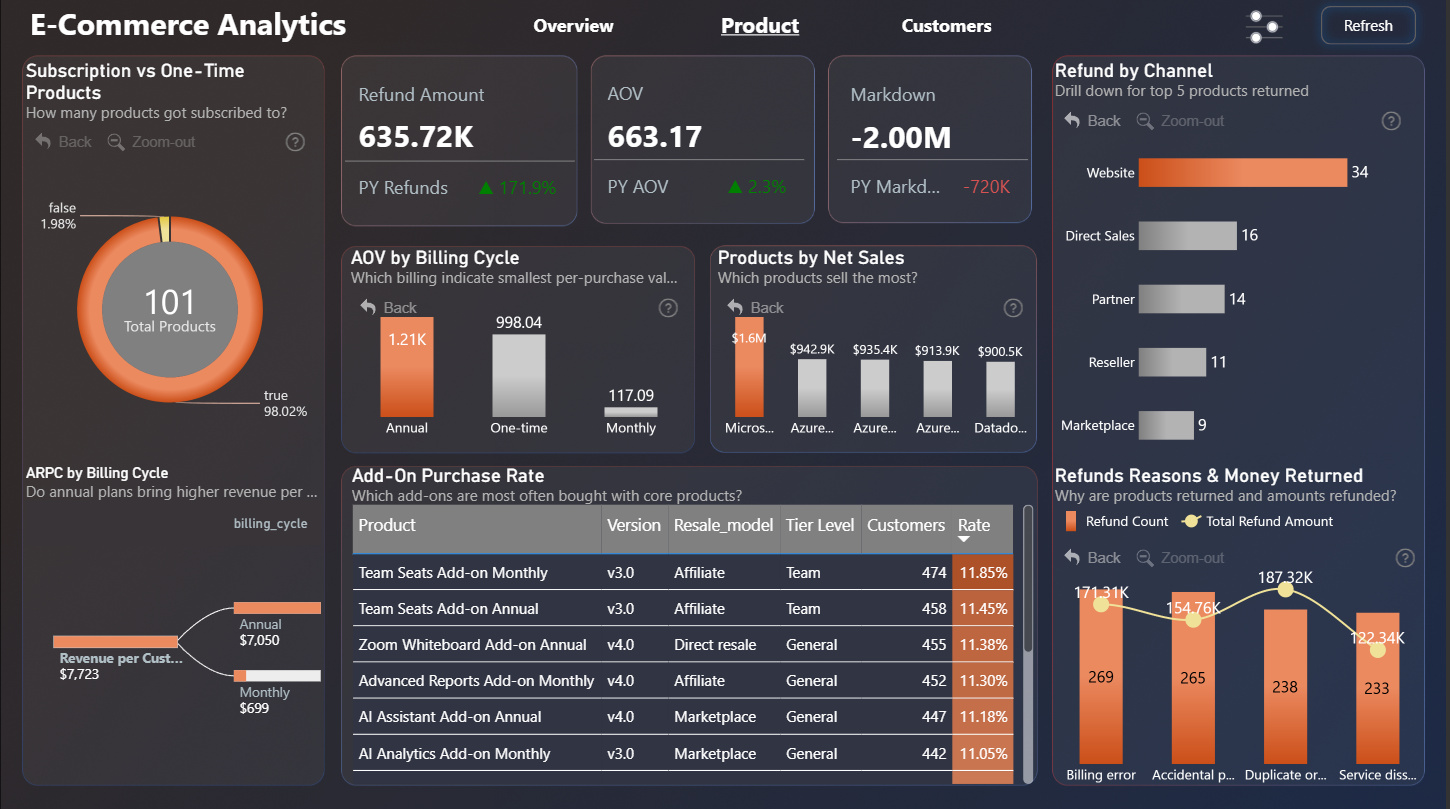Viewport: 1450px width, 809px height.
Task: Go Back in the Subscription vs One-Time Products panel
Action: pyautogui.click(x=63, y=142)
